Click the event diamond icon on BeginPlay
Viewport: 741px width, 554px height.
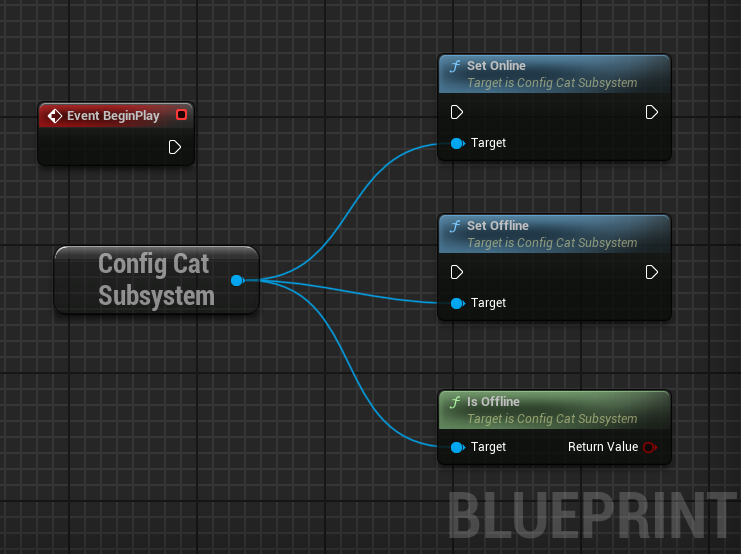coord(55,116)
